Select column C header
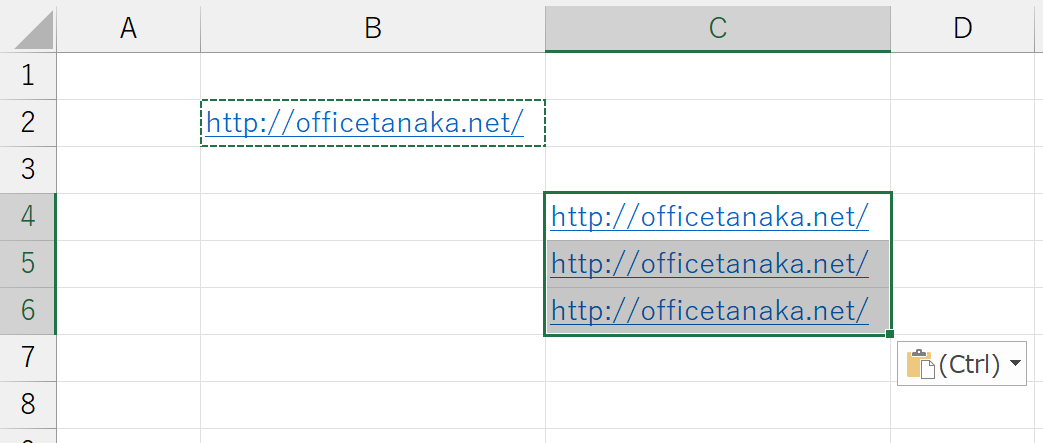The image size is (1043, 443). pyautogui.click(x=717, y=28)
